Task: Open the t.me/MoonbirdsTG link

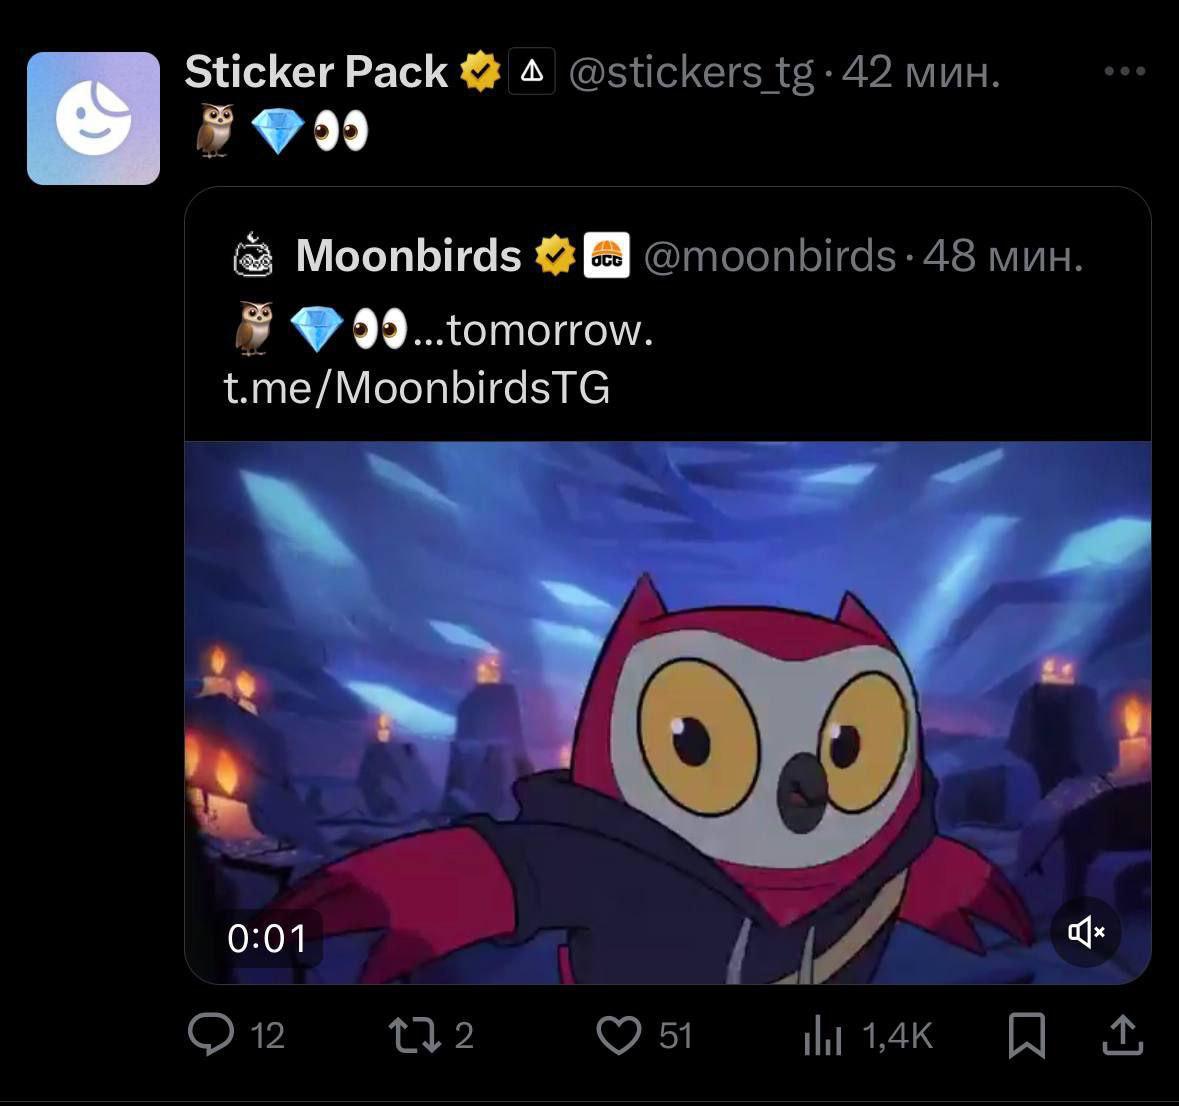Action: [417, 388]
